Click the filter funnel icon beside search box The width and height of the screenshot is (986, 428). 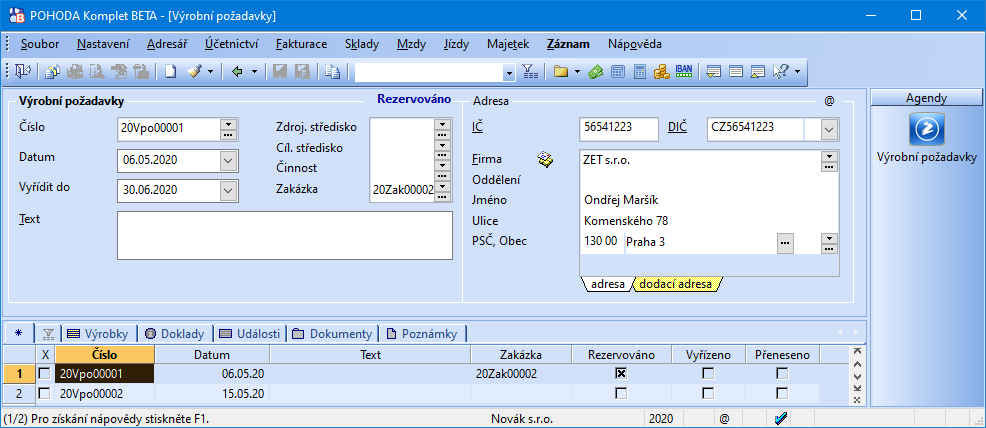click(530, 72)
